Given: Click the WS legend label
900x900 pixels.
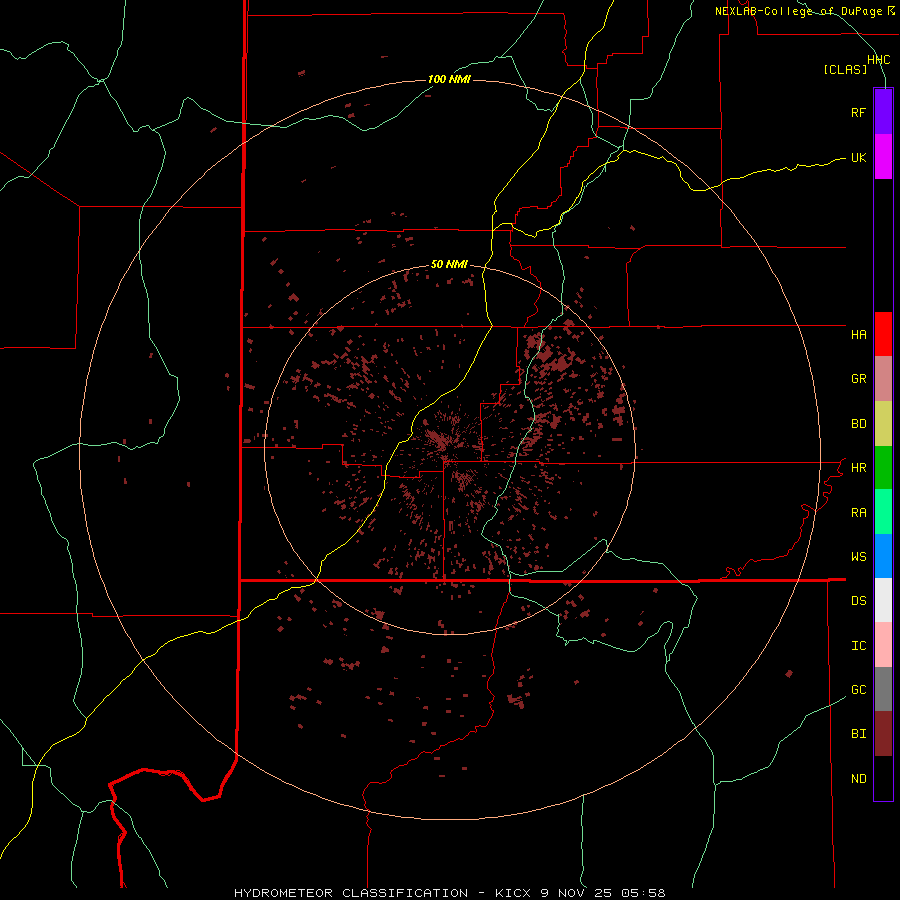Looking at the screenshot, I should coord(858,556).
